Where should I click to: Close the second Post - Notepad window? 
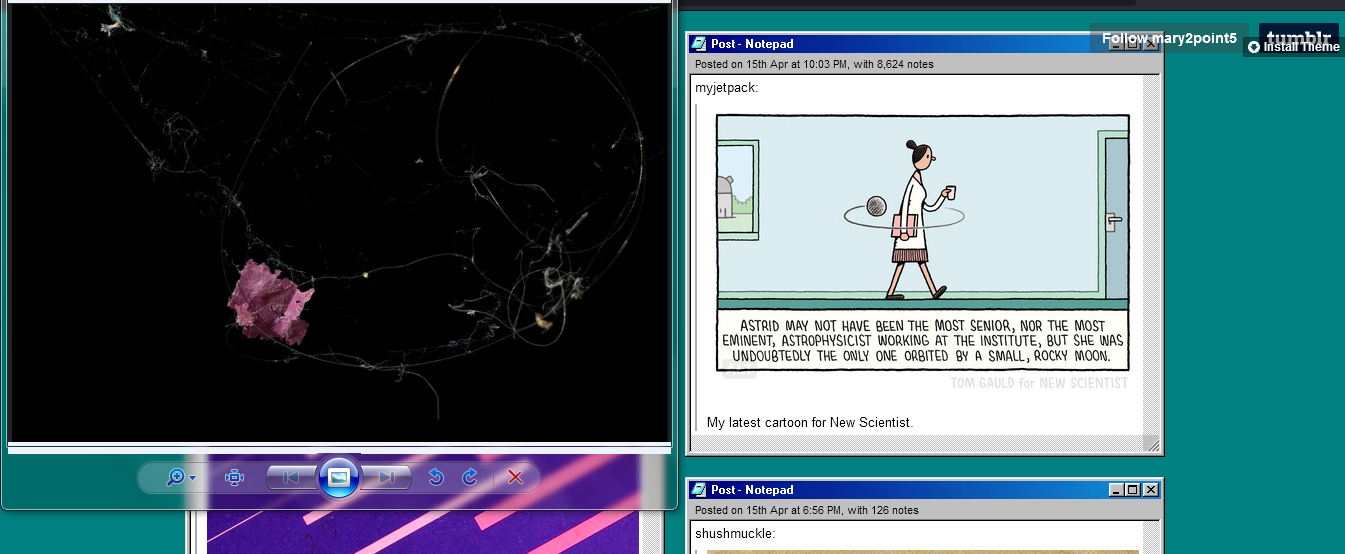click(1151, 490)
